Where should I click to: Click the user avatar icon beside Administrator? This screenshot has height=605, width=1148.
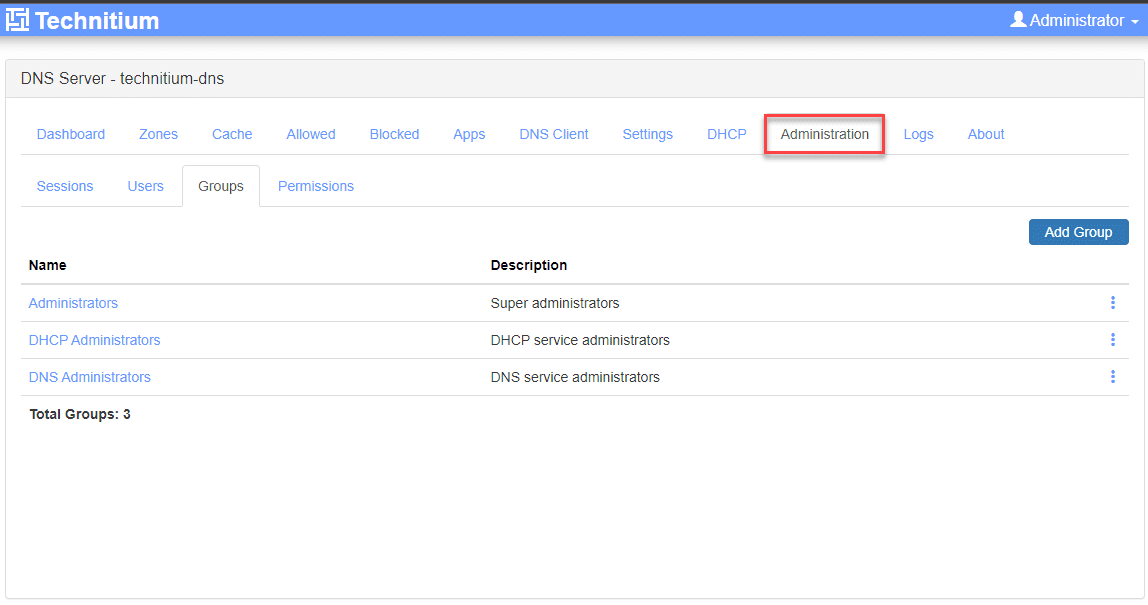[1018, 20]
